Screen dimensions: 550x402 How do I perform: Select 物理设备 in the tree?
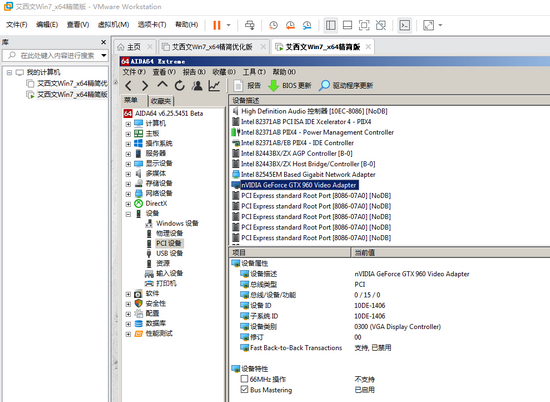(x=169, y=233)
